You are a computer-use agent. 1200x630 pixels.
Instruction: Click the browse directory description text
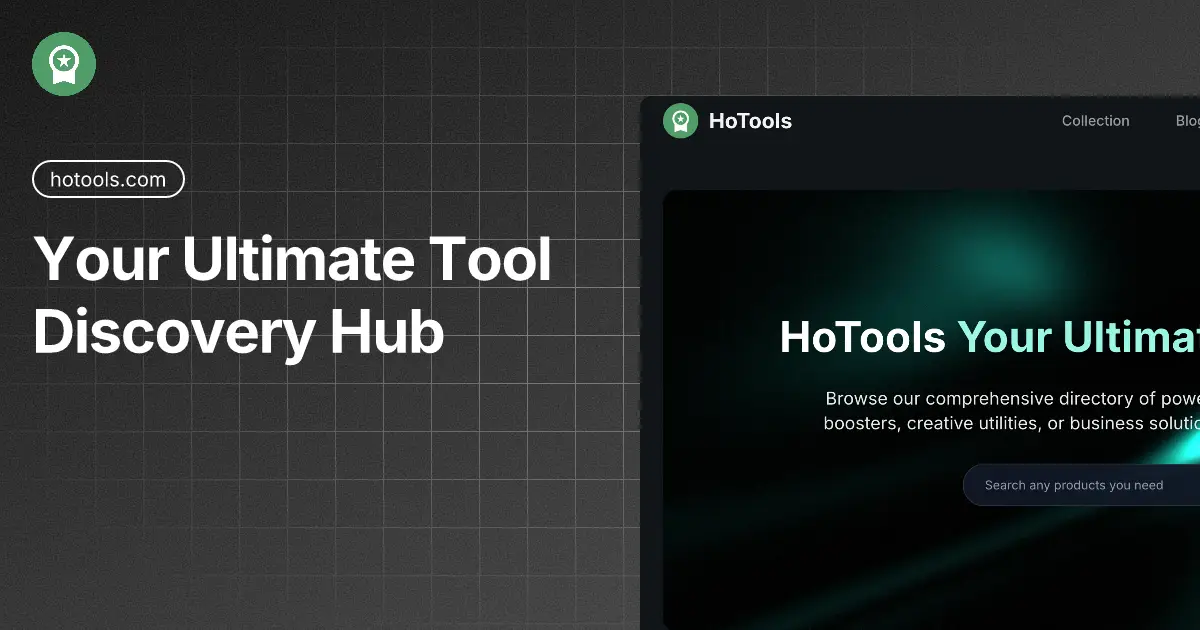[x=1010, y=410]
